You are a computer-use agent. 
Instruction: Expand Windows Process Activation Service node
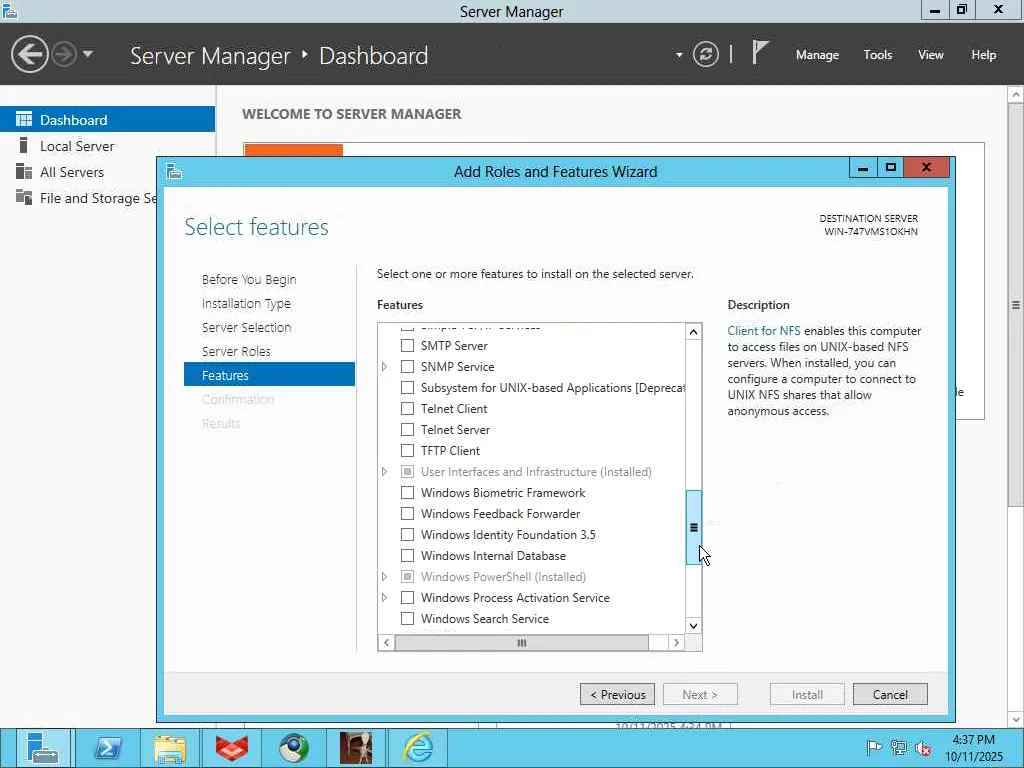click(385, 598)
